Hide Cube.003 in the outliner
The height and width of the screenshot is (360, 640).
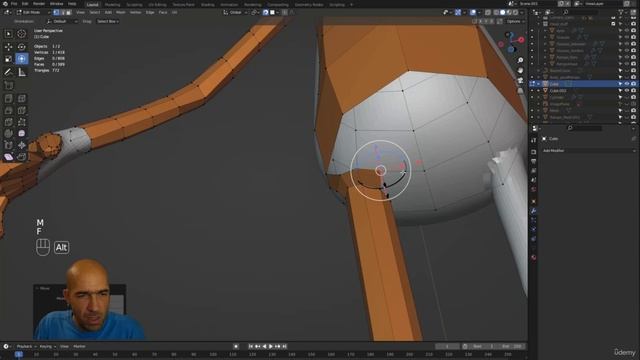tap(627, 91)
